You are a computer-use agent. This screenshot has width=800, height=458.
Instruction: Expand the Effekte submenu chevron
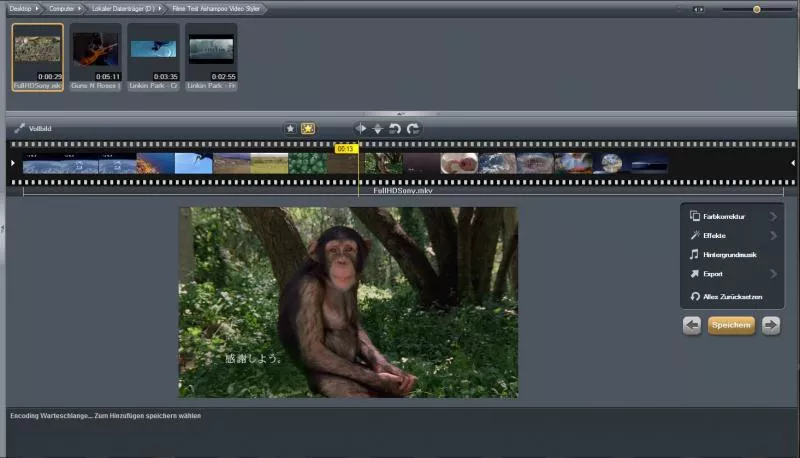tap(773, 235)
